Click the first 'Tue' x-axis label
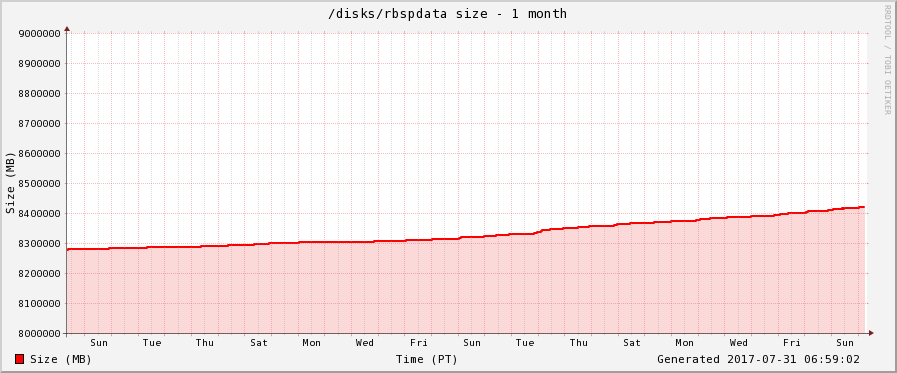This screenshot has width=897, height=373. [152, 343]
